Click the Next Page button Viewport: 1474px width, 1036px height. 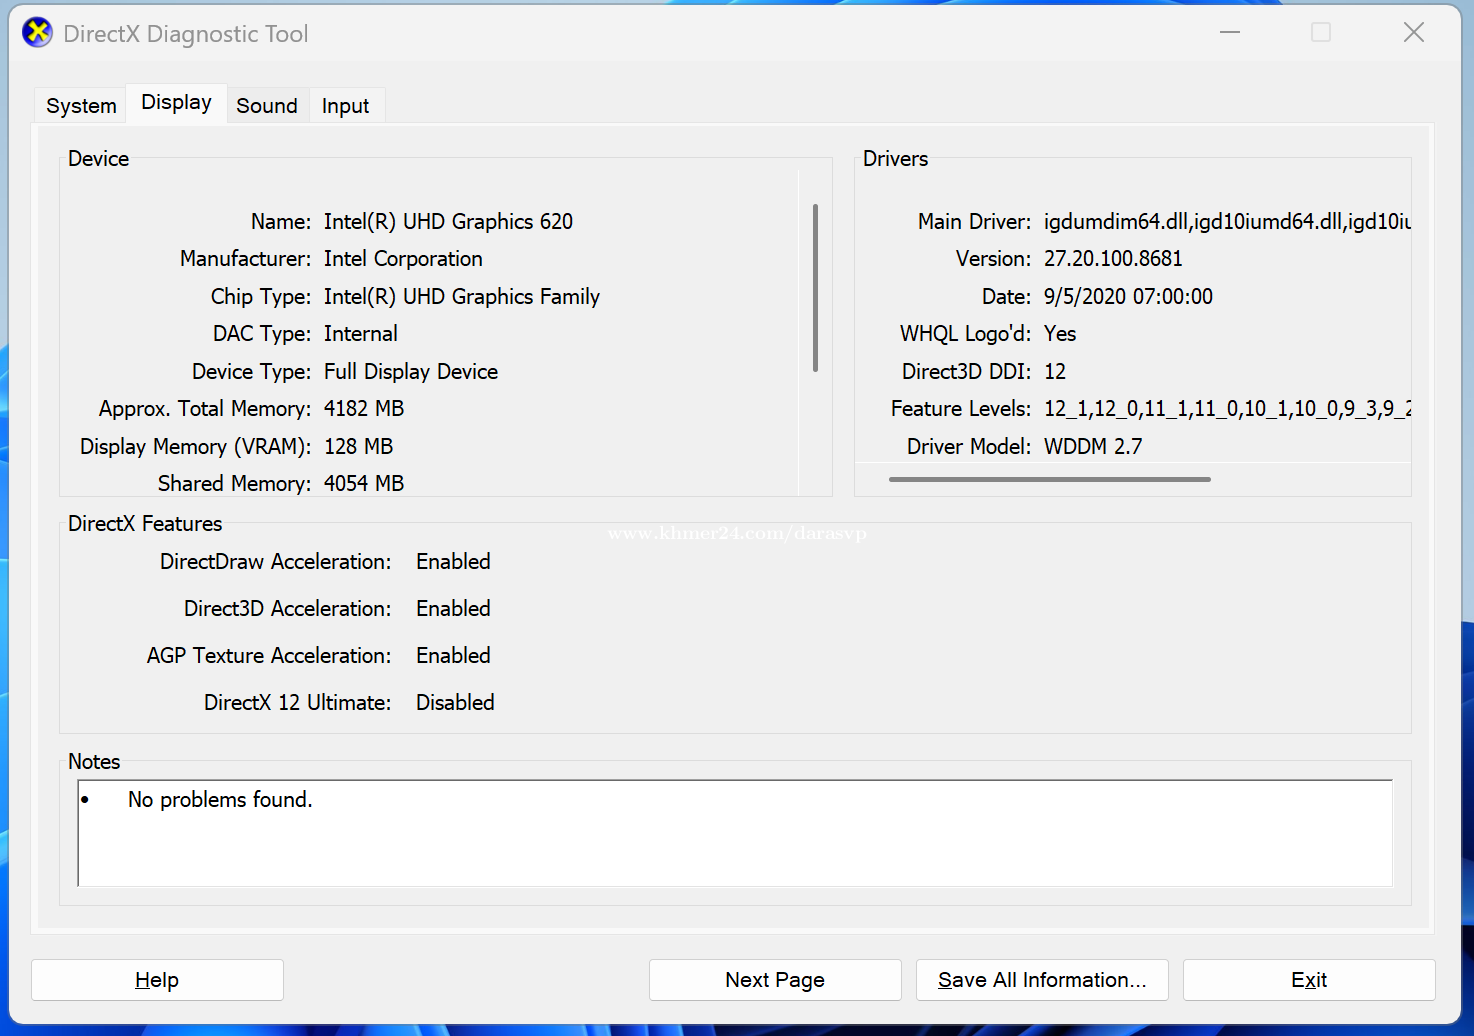click(x=775, y=980)
